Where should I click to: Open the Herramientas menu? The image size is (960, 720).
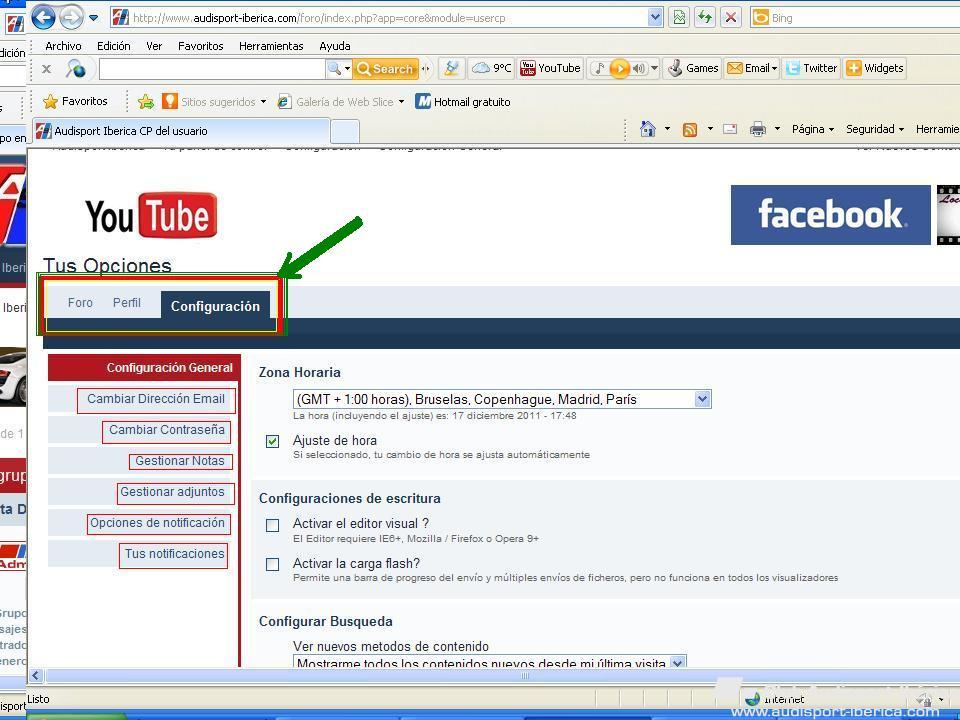point(271,46)
